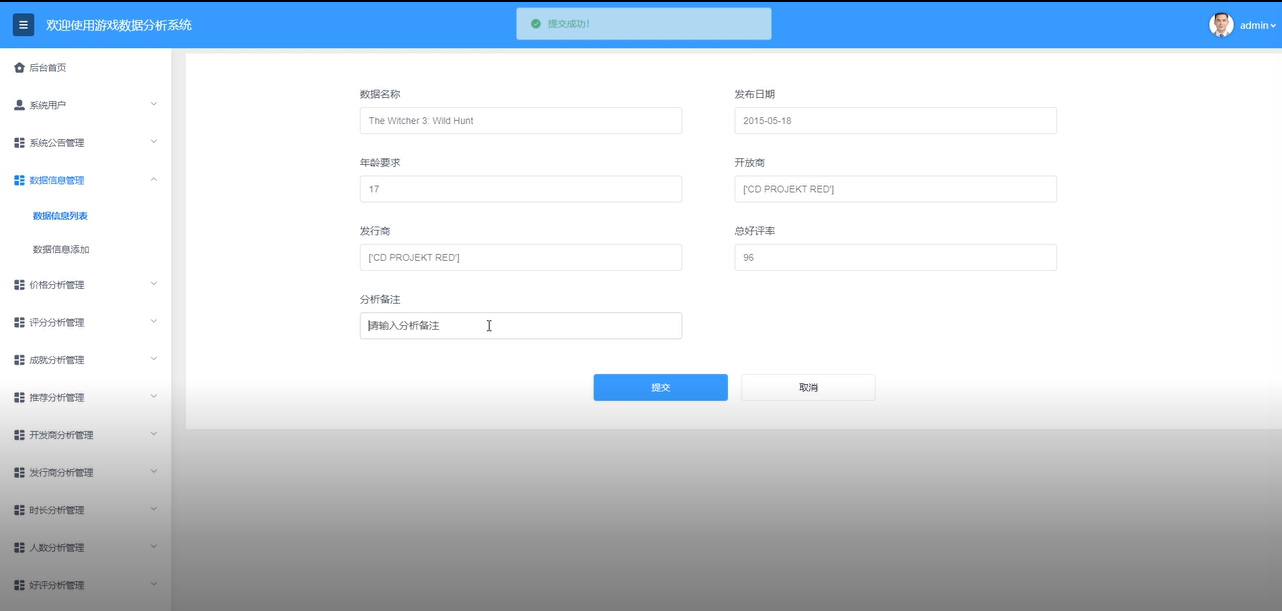Click the 发布日期 date field
Image resolution: width=1282 pixels, height=611 pixels.
pos(895,120)
